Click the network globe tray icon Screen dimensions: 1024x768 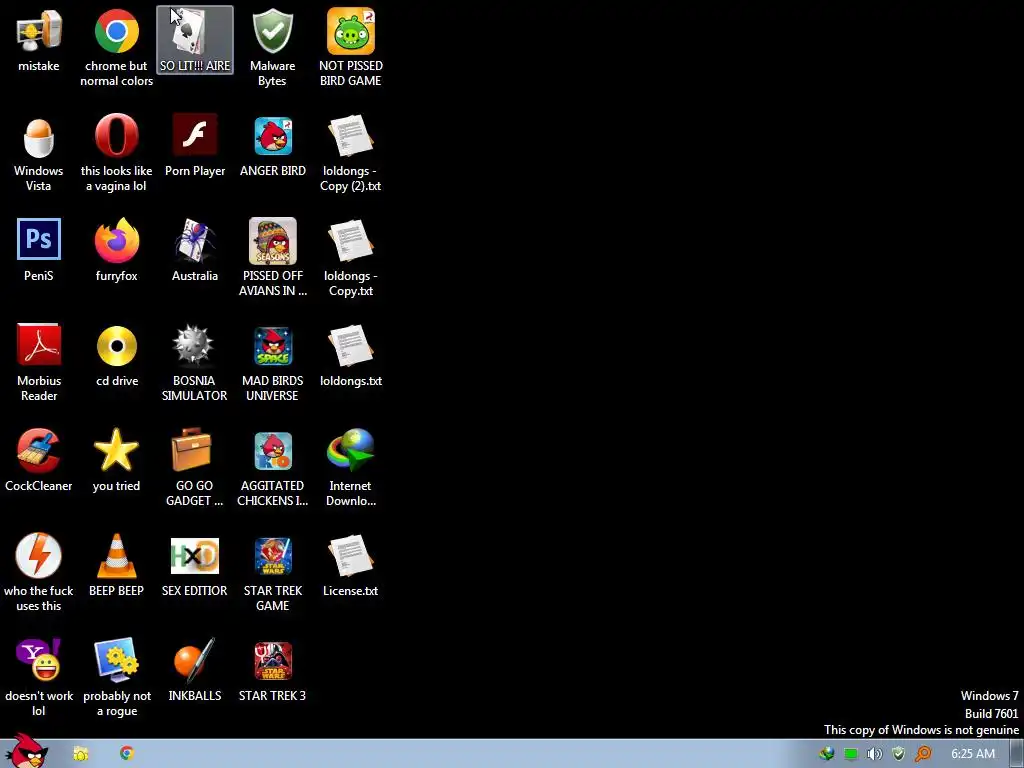[827, 754]
